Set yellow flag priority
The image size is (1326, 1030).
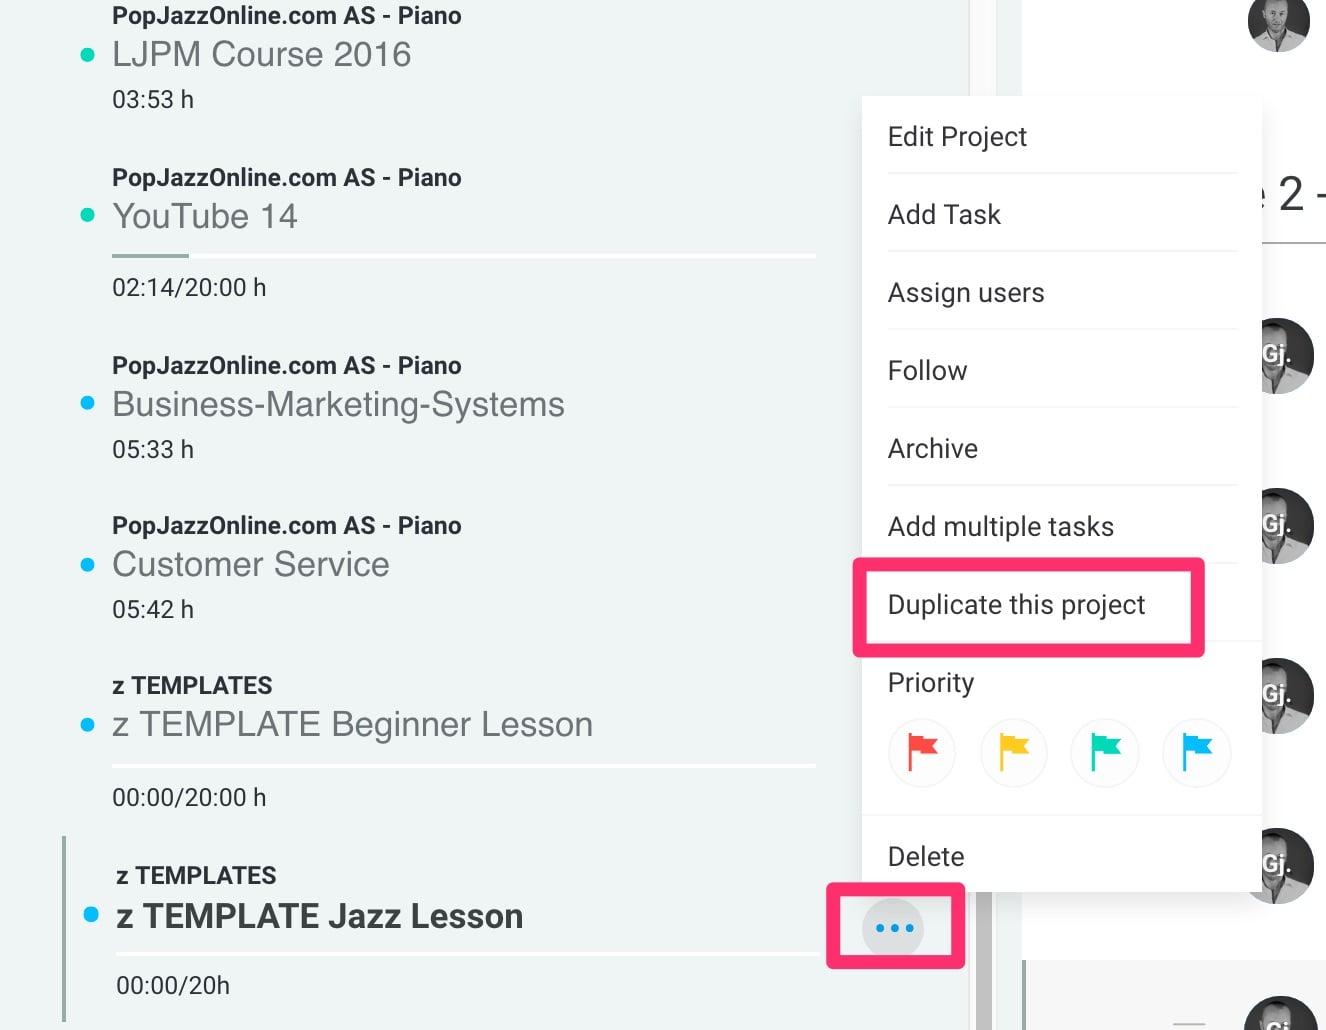tap(1014, 753)
